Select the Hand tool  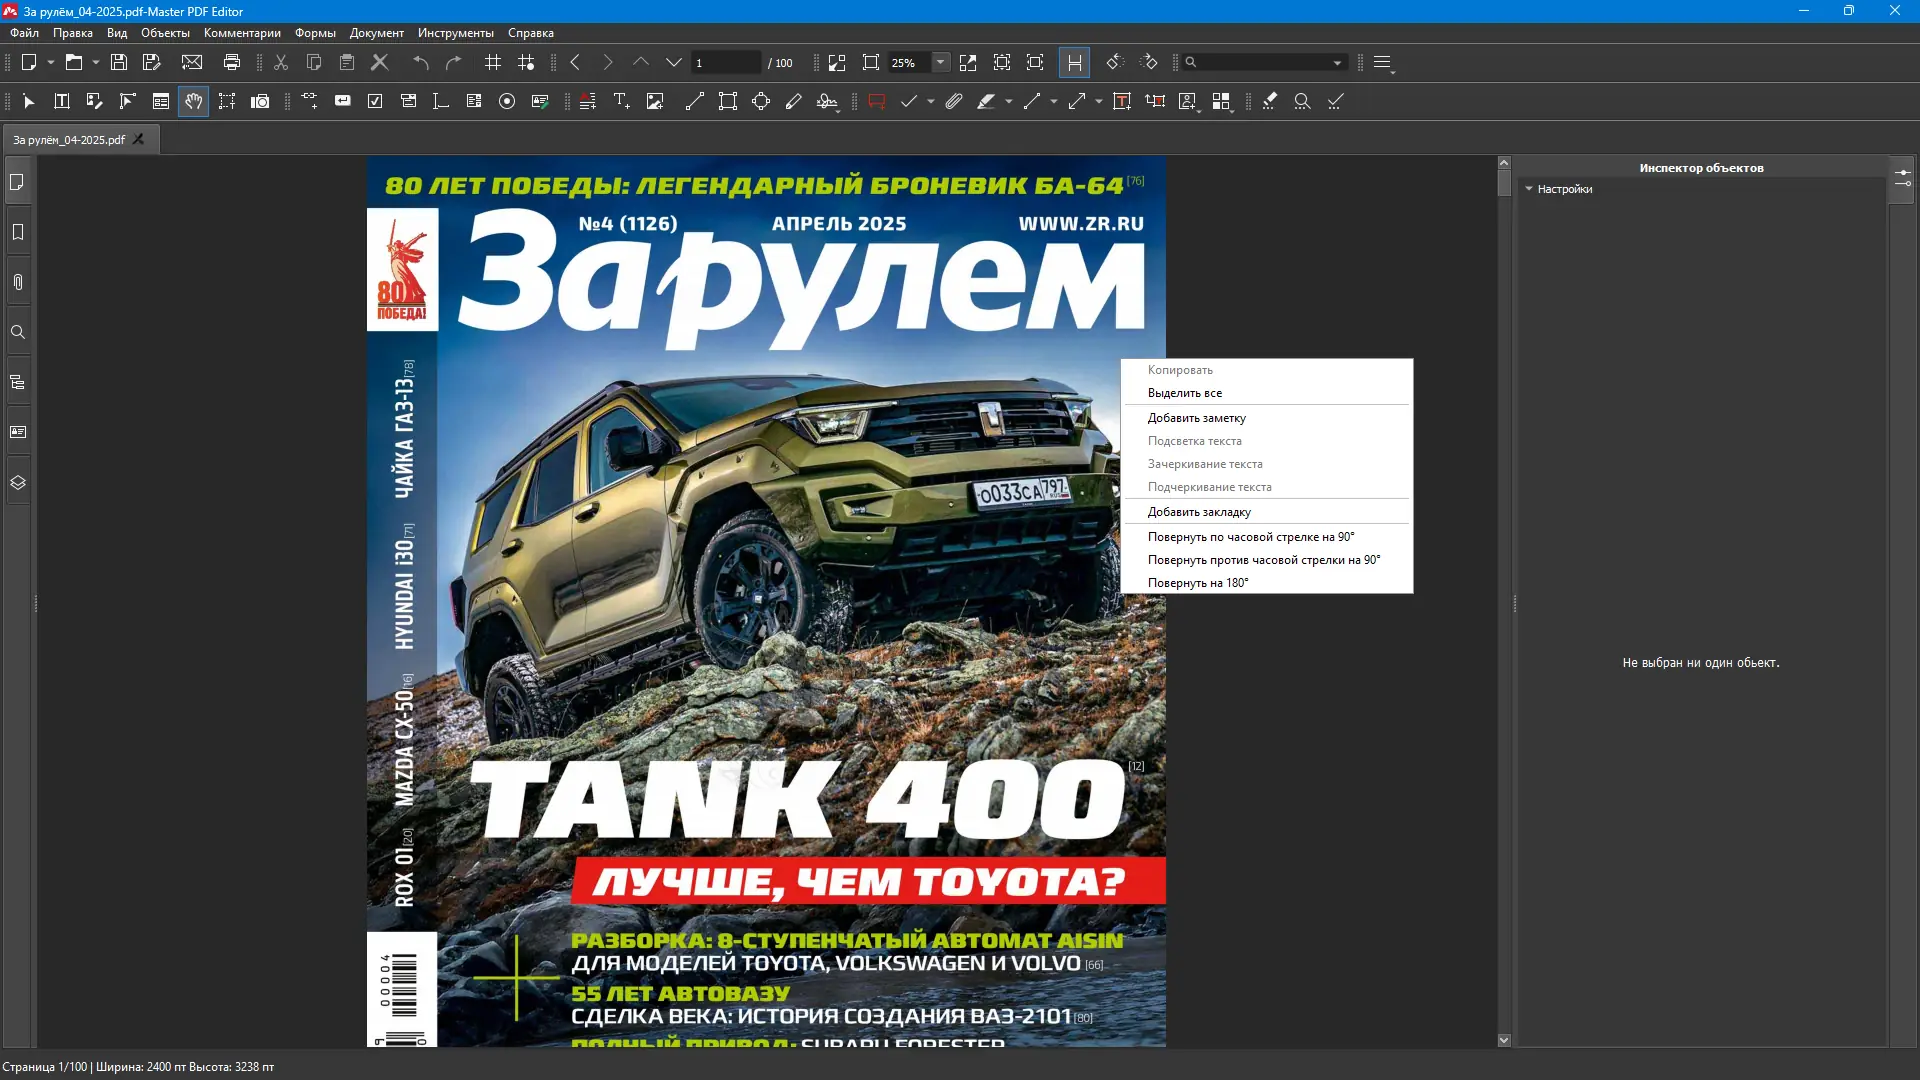[x=193, y=102]
